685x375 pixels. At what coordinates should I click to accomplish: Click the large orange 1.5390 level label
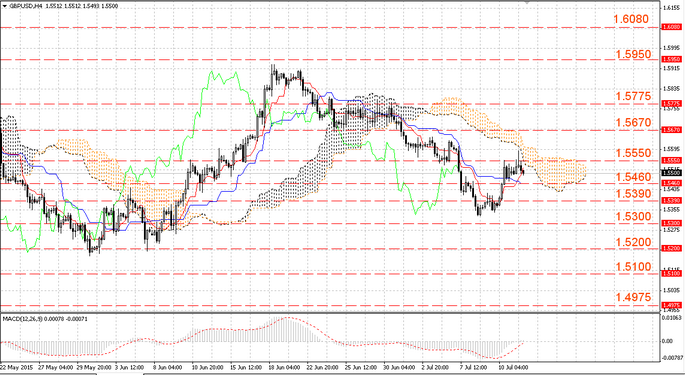point(633,194)
